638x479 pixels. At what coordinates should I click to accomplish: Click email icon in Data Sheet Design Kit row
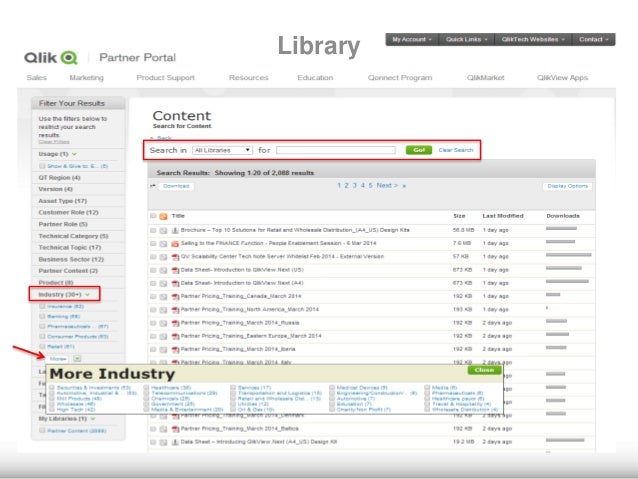pyautogui.click(x=163, y=442)
